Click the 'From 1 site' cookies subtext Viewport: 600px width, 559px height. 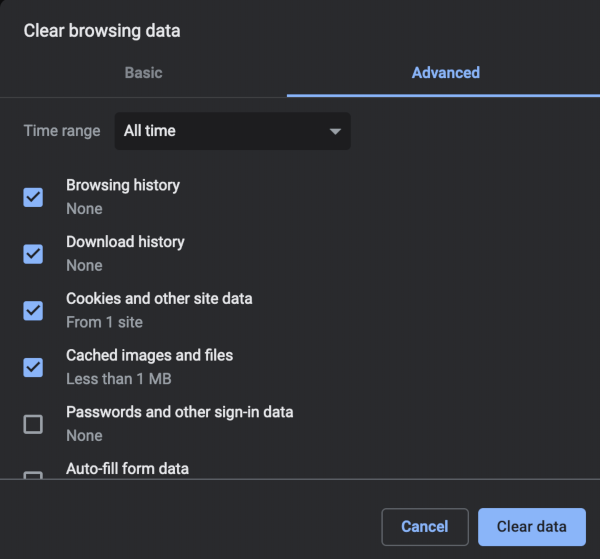pos(104,322)
